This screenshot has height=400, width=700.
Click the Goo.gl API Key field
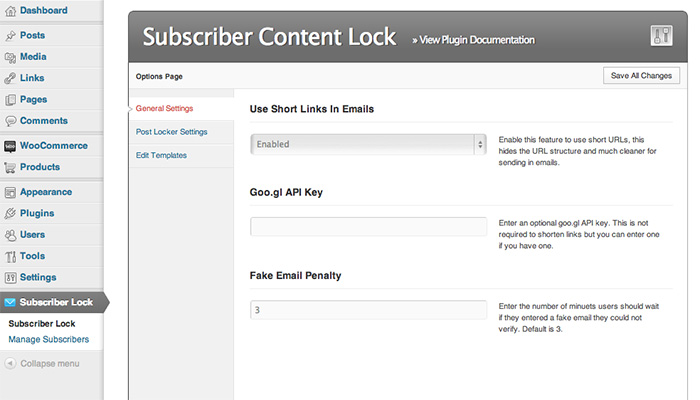click(368, 226)
